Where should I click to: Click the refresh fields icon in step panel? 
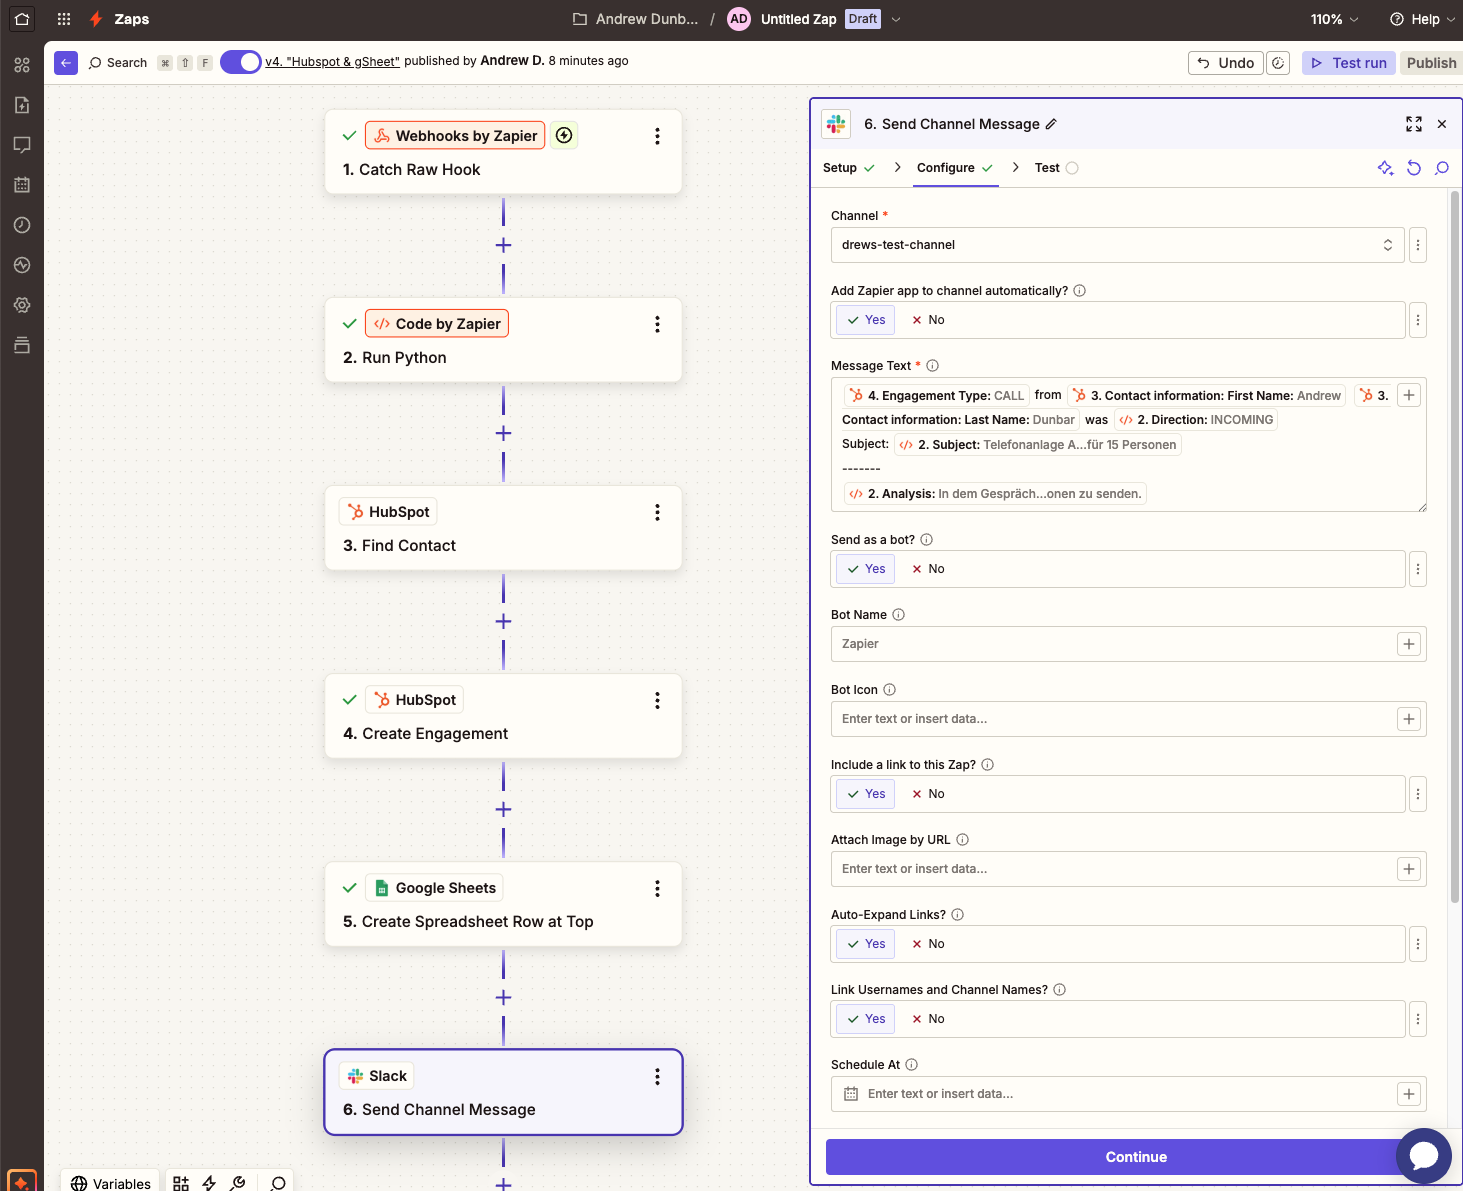pos(1414,168)
